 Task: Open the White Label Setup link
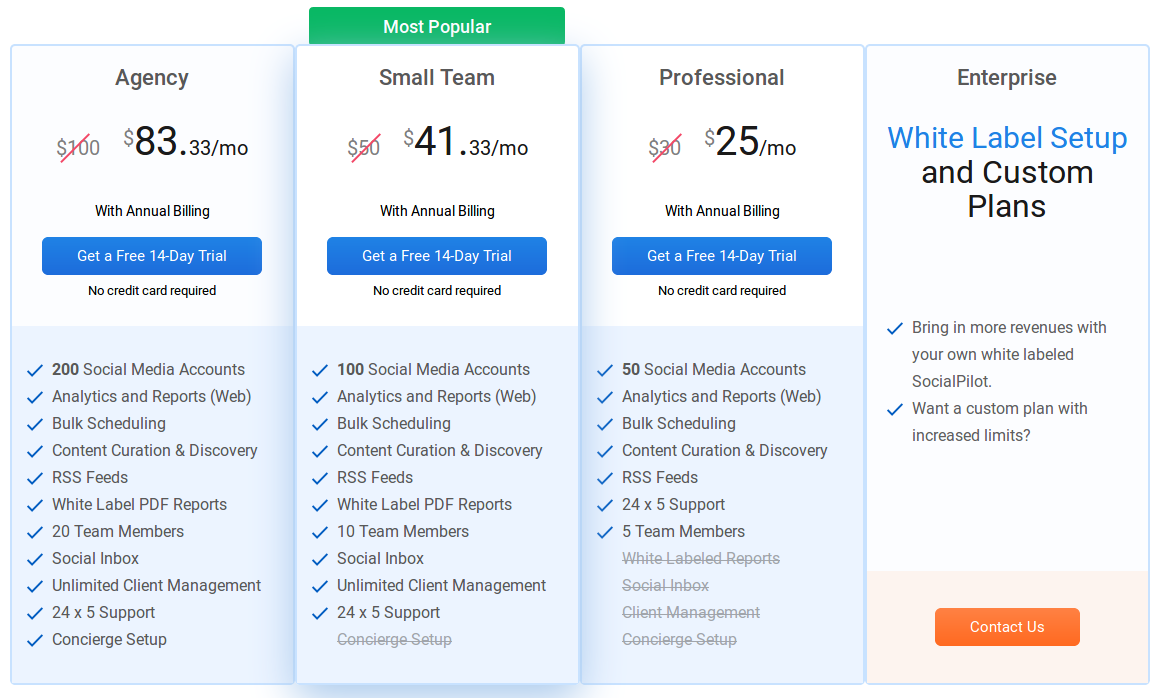pos(1007,138)
